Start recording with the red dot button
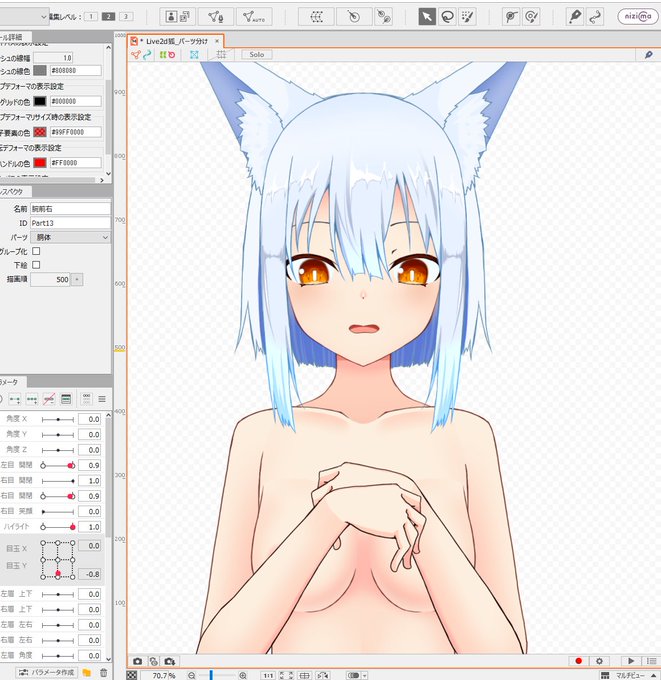661x680 pixels. pyautogui.click(x=579, y=661)
